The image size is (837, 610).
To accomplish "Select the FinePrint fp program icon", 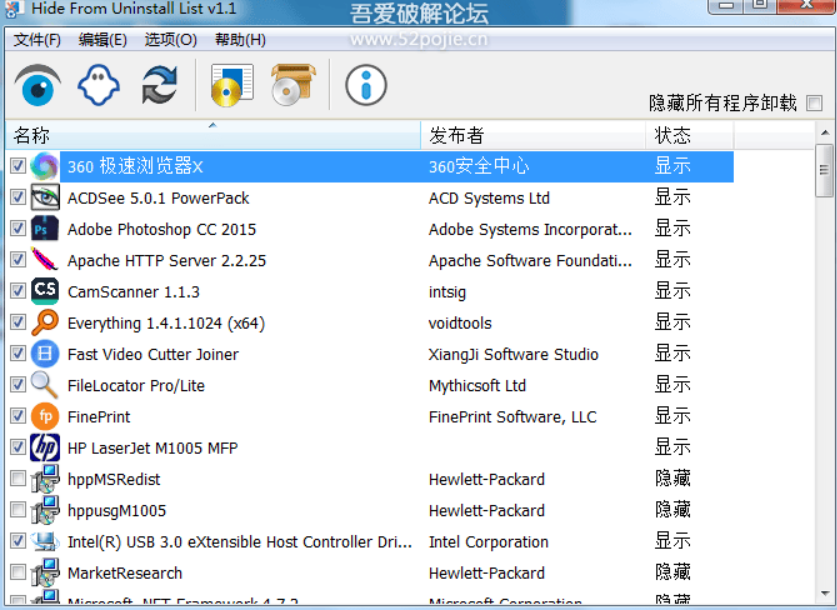I will point(44,416).
